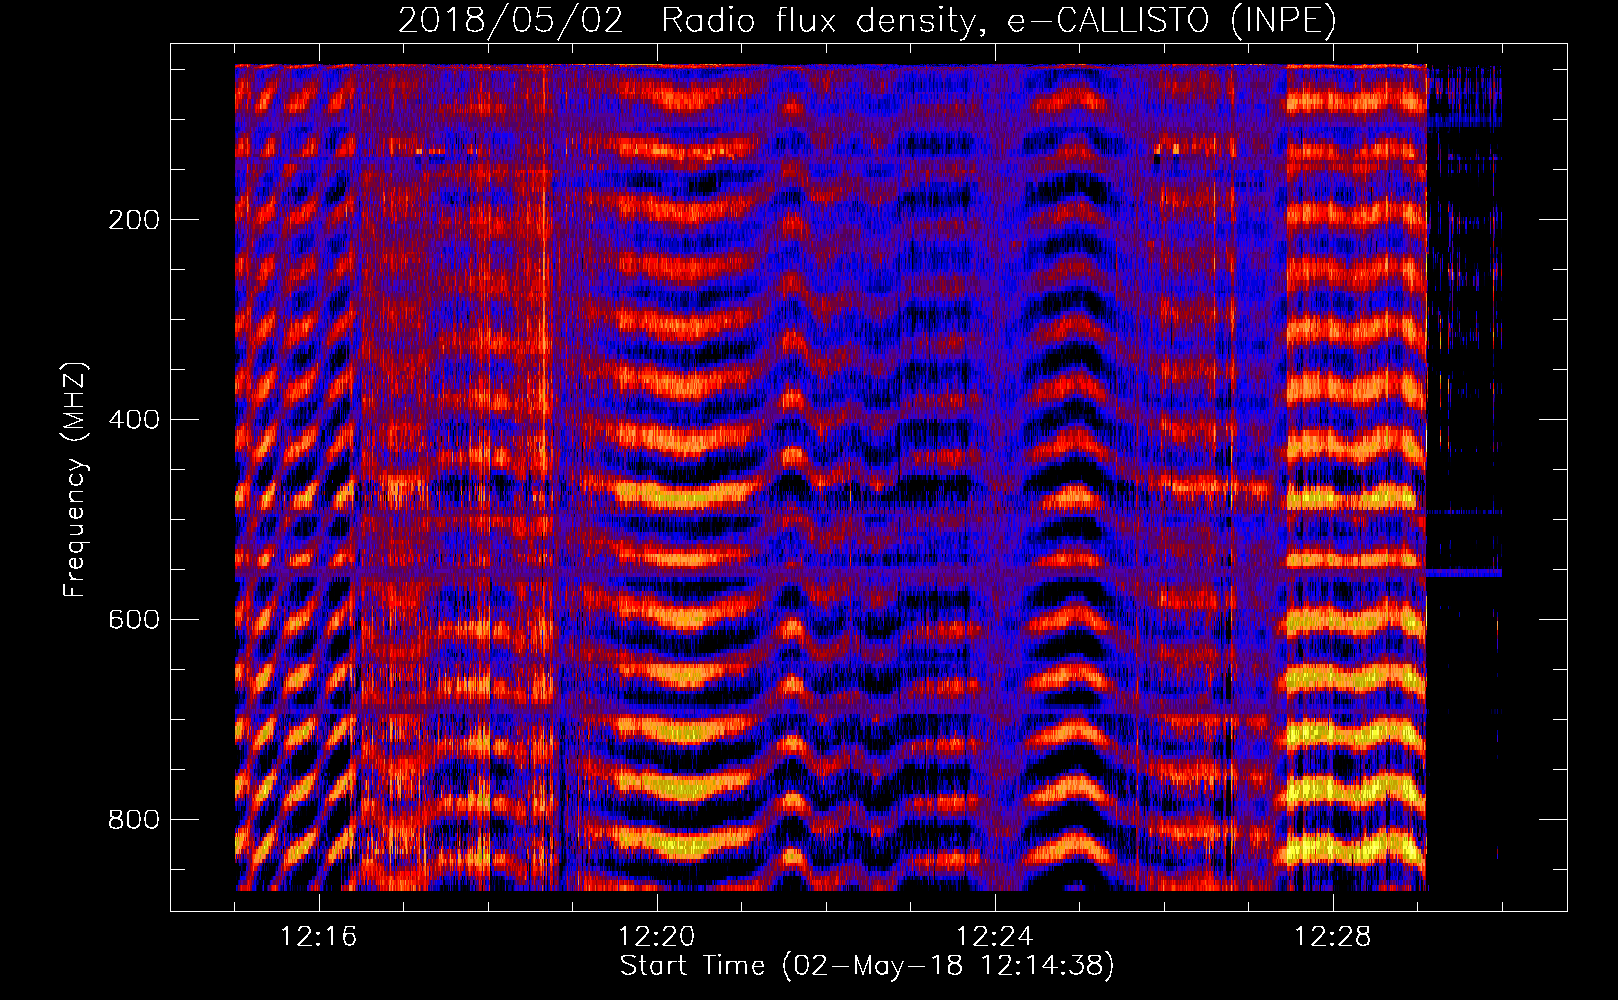Click the 800 frequency tick label
Screen dimensions: 1618x1000
(x=134, y=820)
